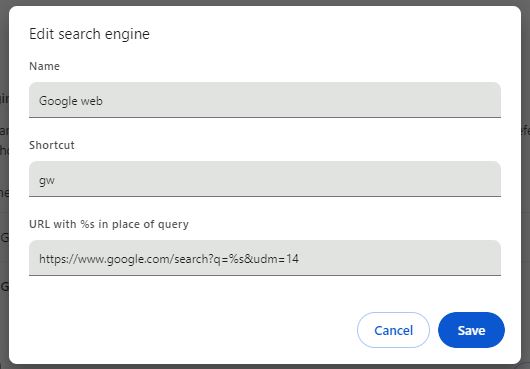Place cursor on the word web in Name

(x=92, y=101)
